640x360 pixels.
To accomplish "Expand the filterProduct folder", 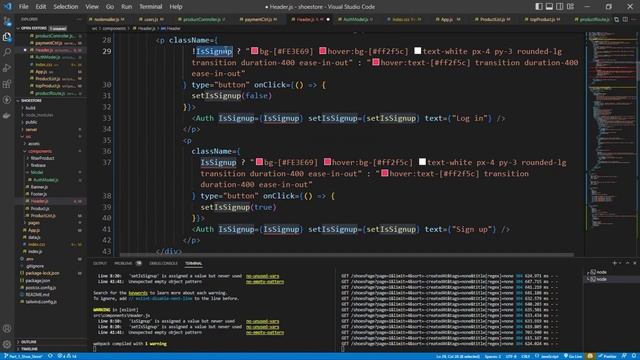I will (x=42, y=158).
